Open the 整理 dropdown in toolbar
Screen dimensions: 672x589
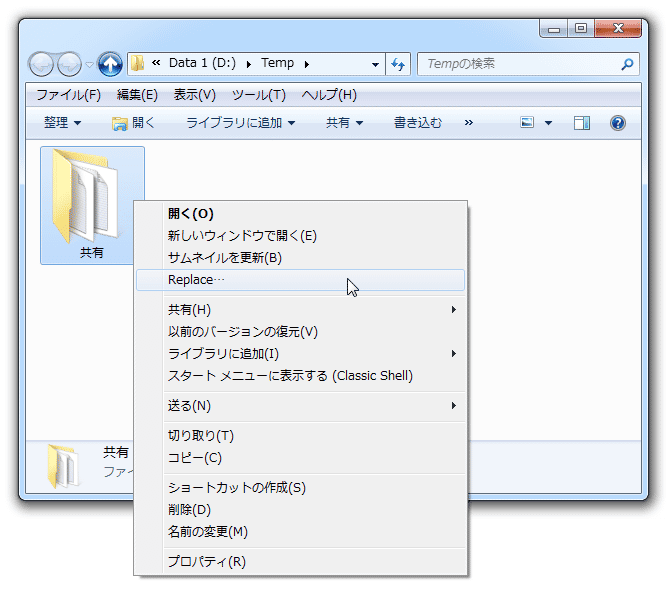click(62, 123)
